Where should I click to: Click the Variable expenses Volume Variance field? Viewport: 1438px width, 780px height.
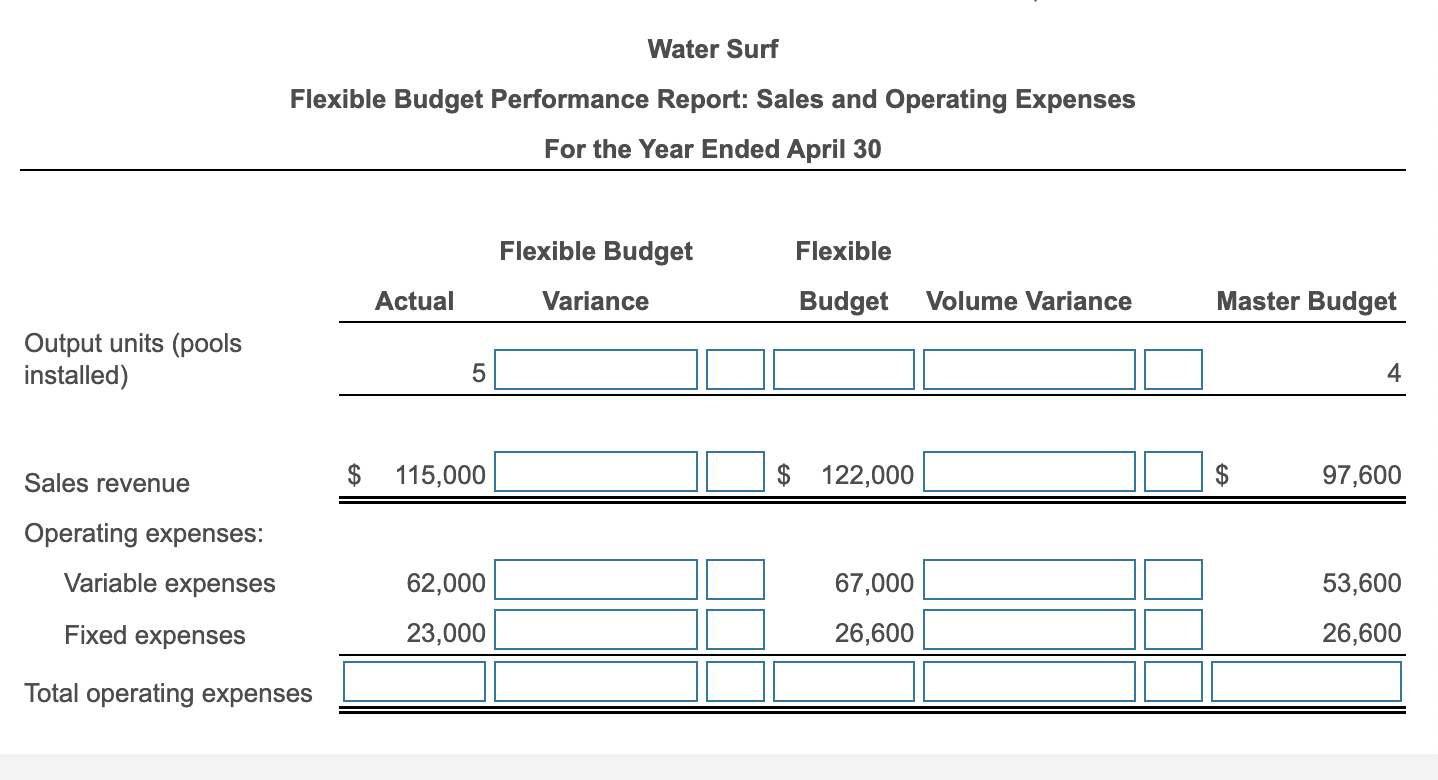point(1028,579)
